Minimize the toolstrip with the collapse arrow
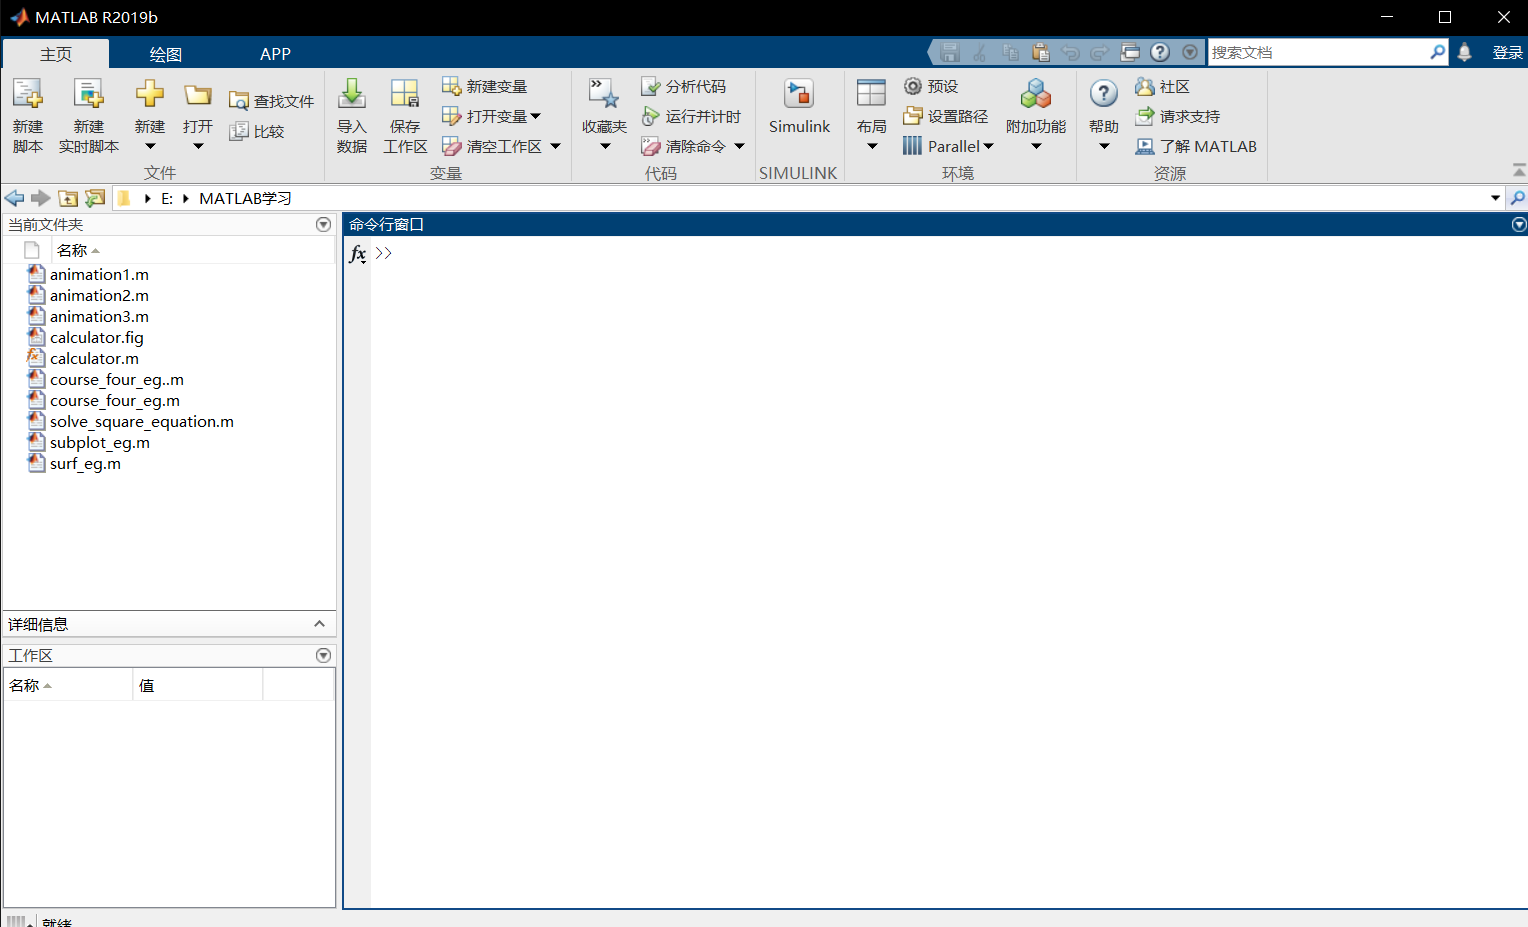This screenshot has height=927, width=1528. point(1519,170)
